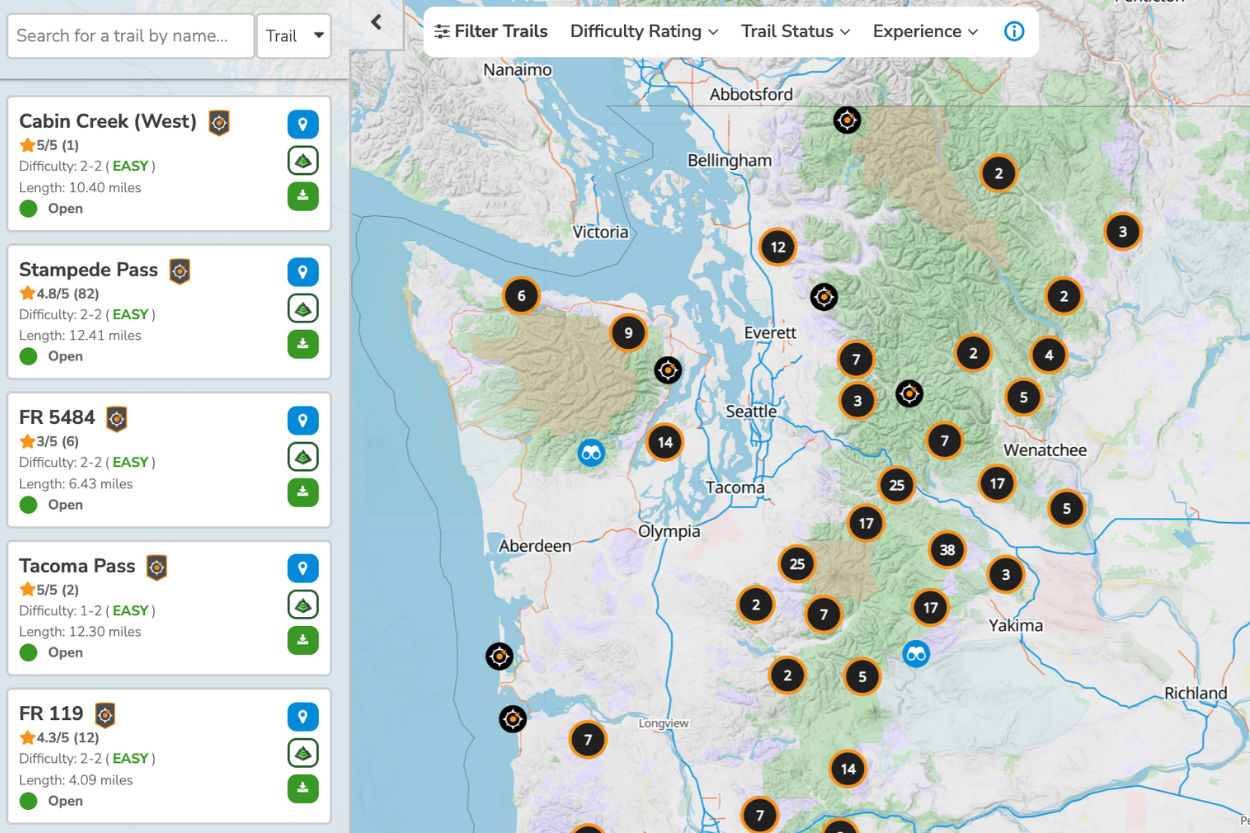Download Stampede Pass trail file

pos(303,344)
